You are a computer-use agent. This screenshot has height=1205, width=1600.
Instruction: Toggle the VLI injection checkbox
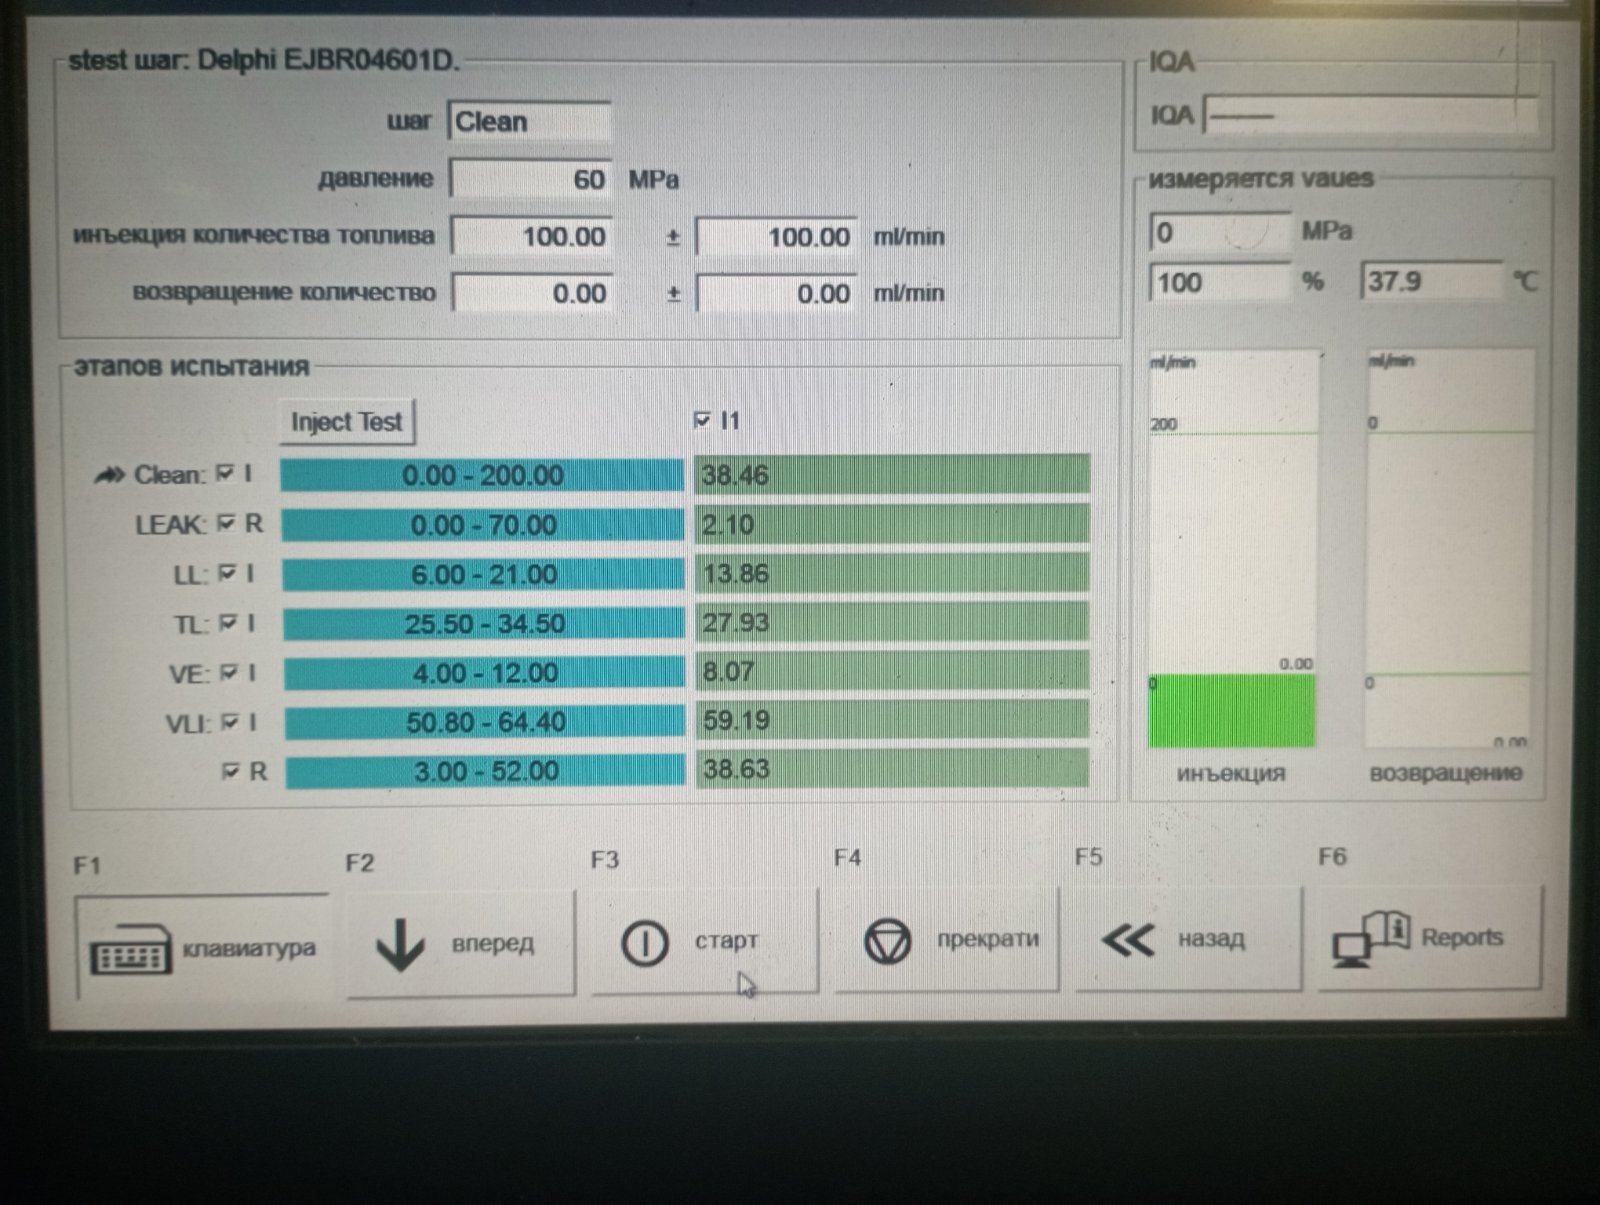pos(231,721)
